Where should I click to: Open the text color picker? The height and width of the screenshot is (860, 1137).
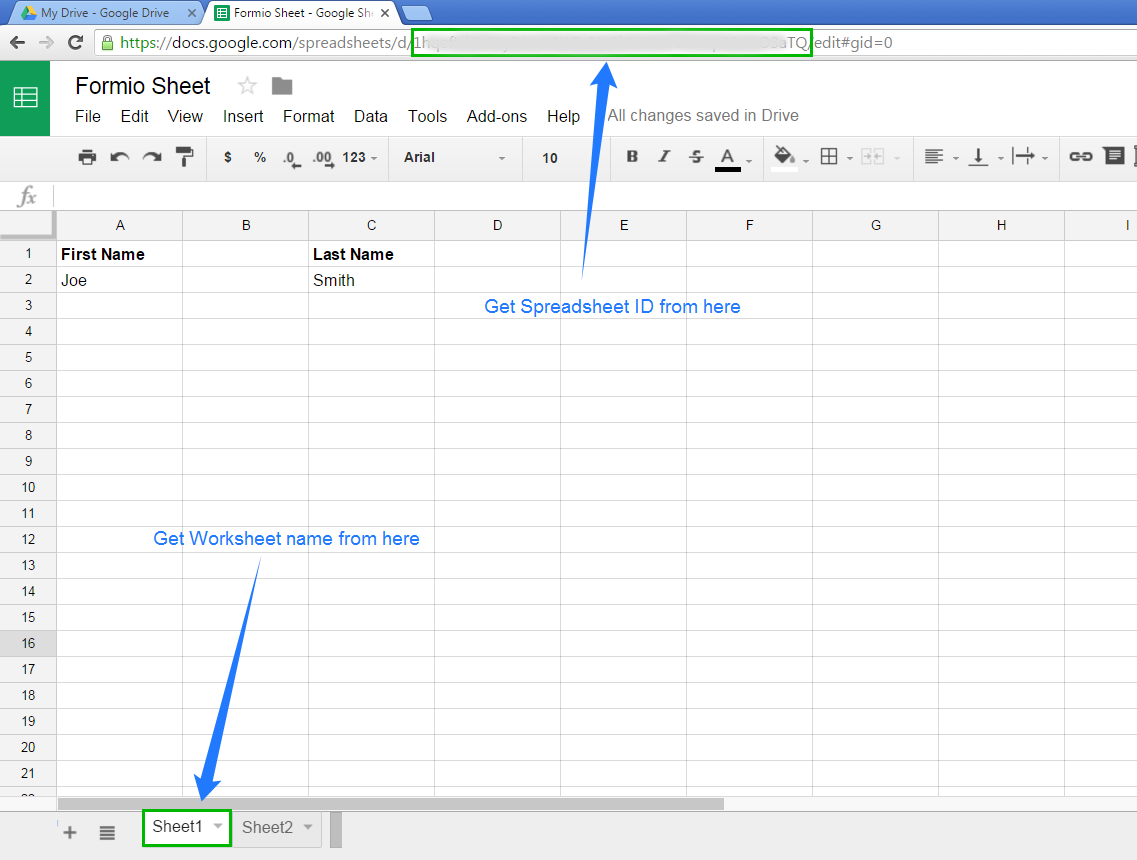click(728, 159)
